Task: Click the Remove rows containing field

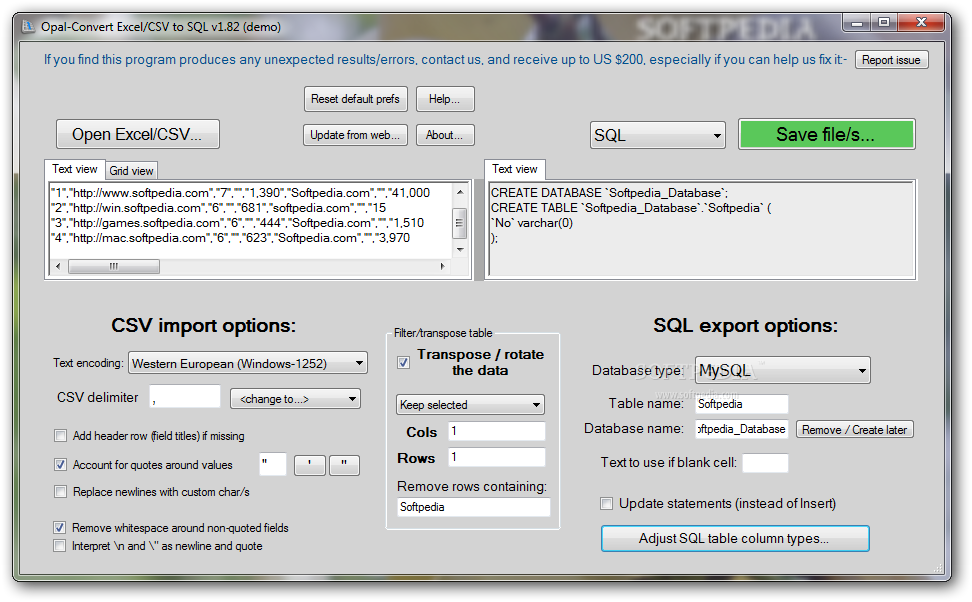Action: pyautogui.click(x=473, y=507)
